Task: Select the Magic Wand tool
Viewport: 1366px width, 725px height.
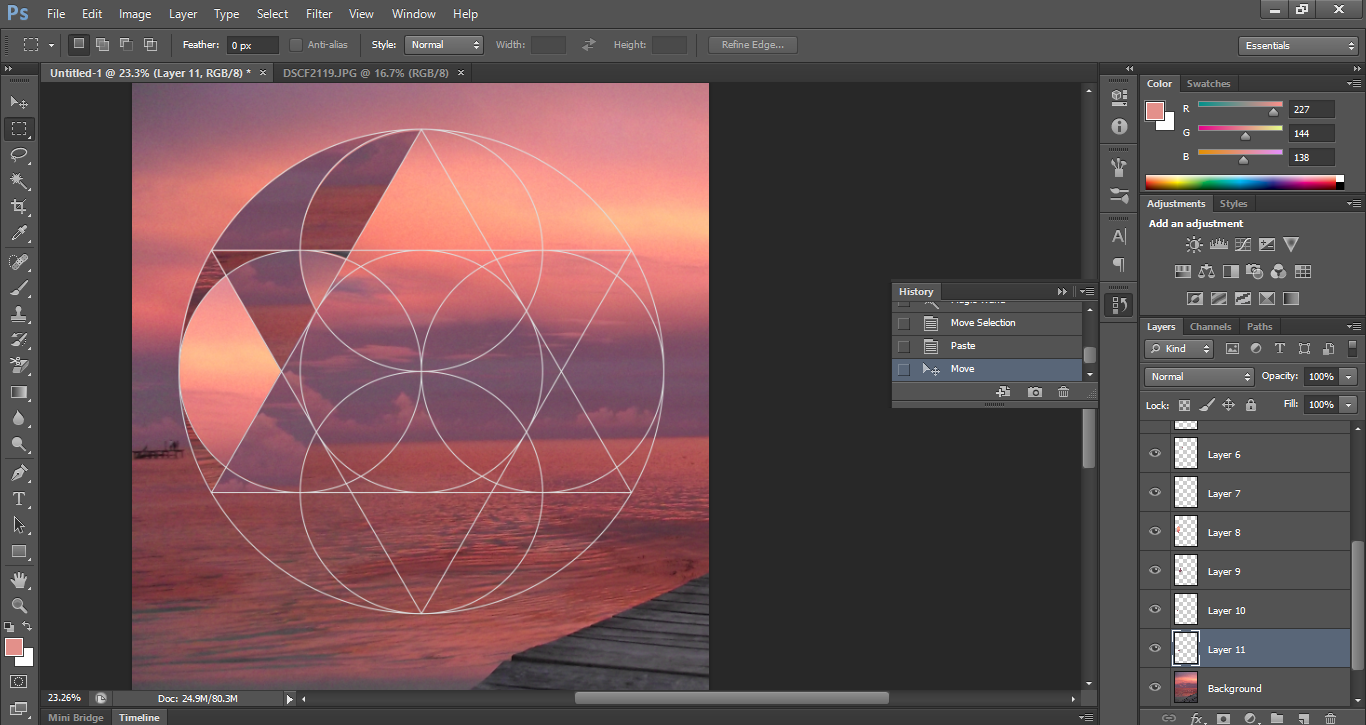Action: pos(19,181)
